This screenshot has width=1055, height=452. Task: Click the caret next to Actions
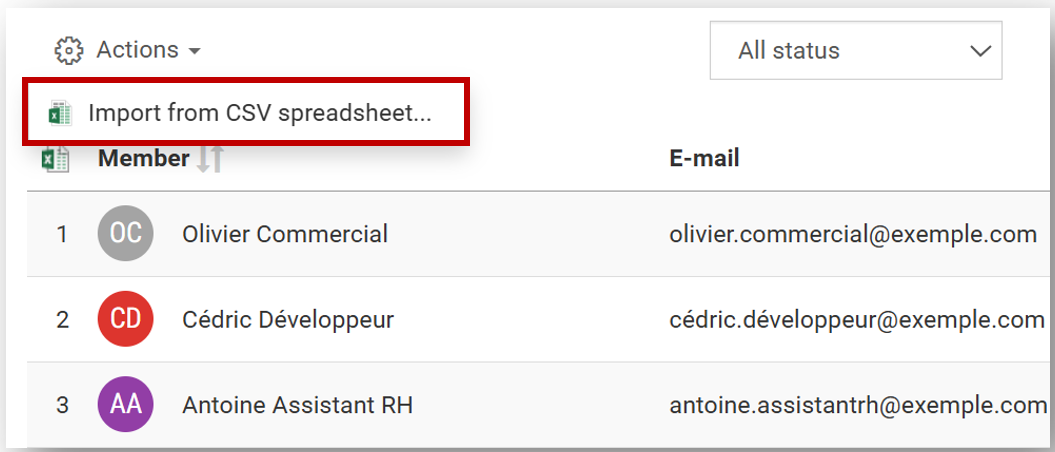(x=194, y=51)
